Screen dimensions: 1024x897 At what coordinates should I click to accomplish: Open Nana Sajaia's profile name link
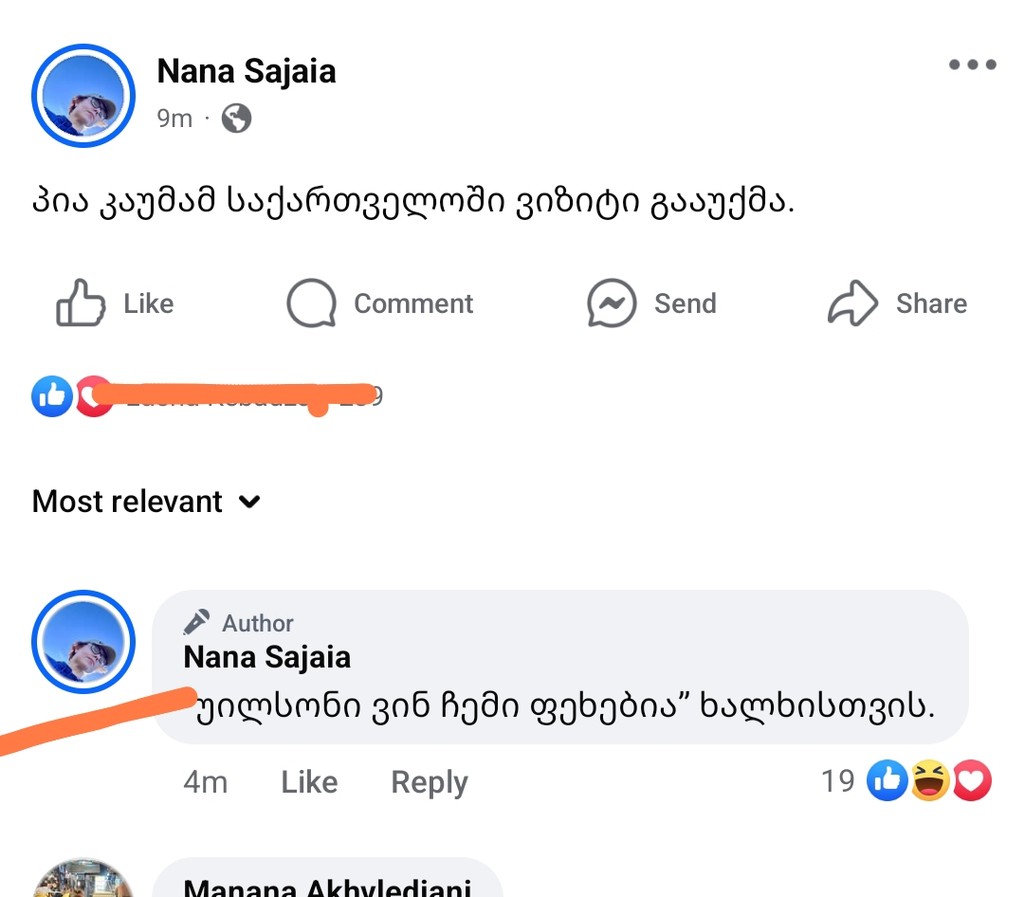click(x=245, y=71)
